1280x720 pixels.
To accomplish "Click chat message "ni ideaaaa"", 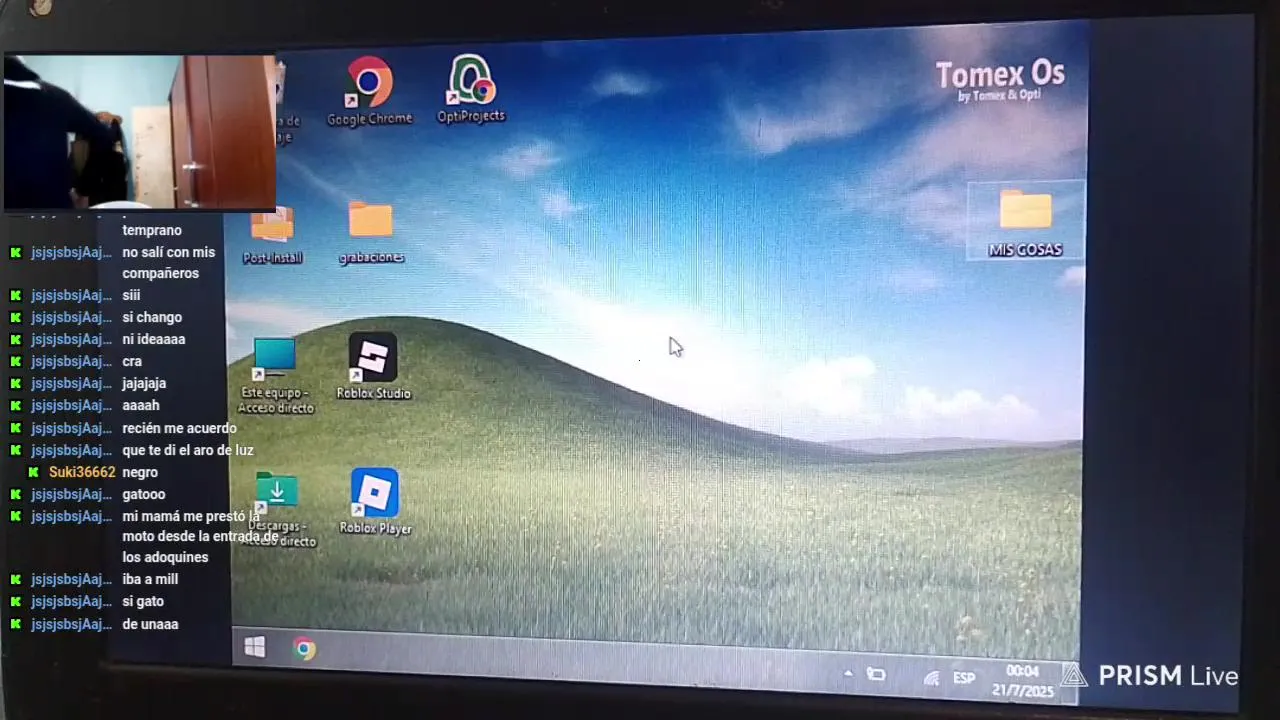I will tap(154, 339).
